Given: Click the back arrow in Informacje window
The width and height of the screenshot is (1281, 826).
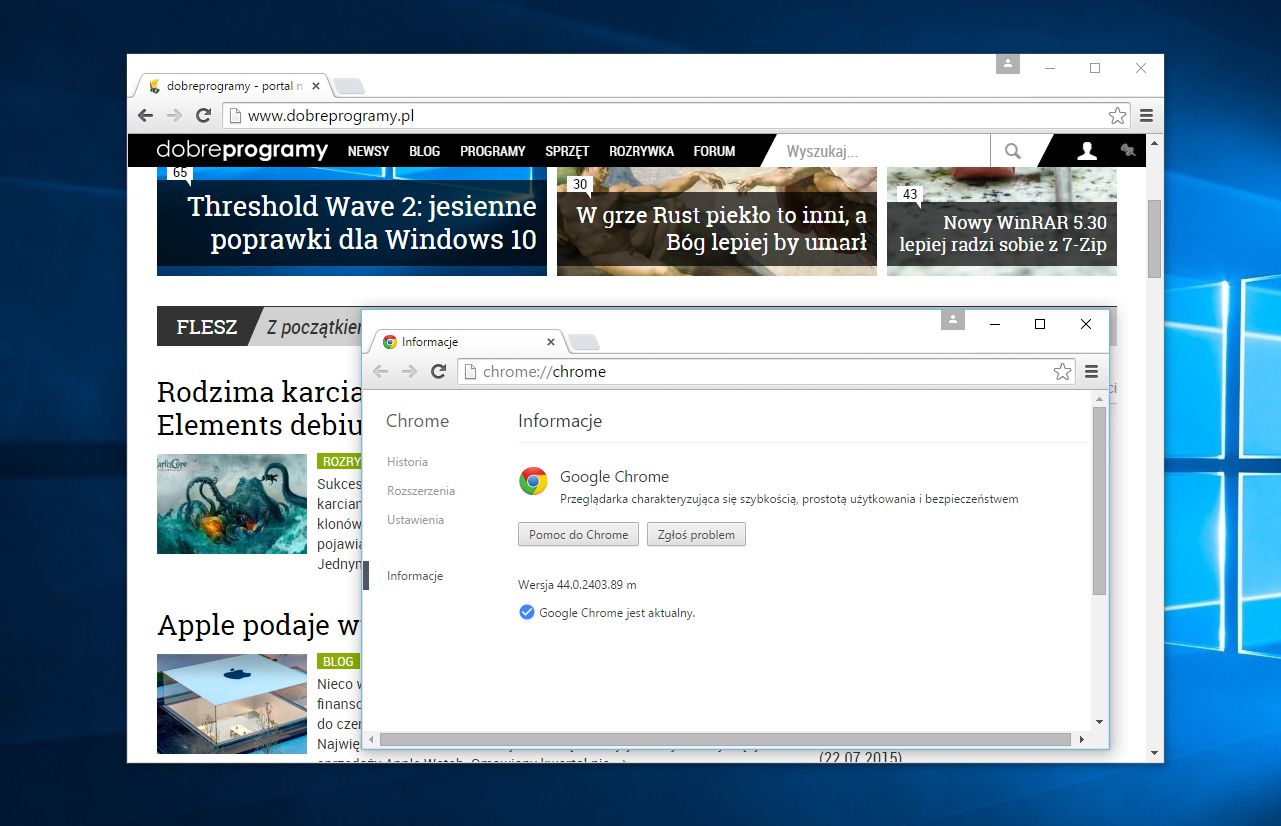Looking at the screenshot, I should coord(380,372).
